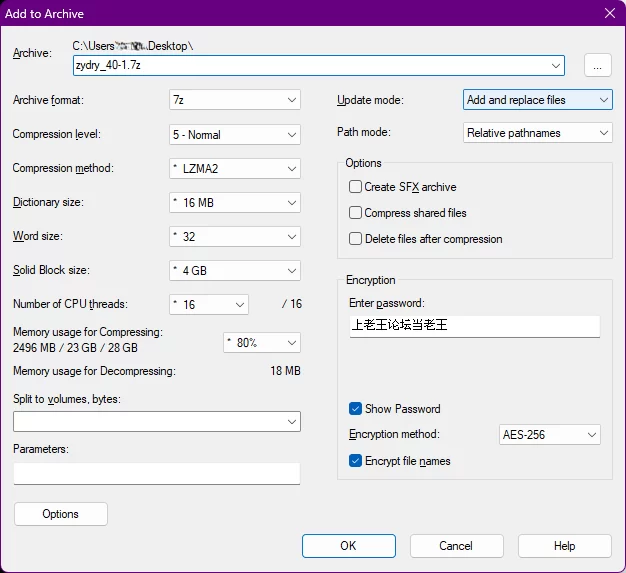Click the browse '...' button next to archive name
This screenshot has width=626, height=573.
597,65
